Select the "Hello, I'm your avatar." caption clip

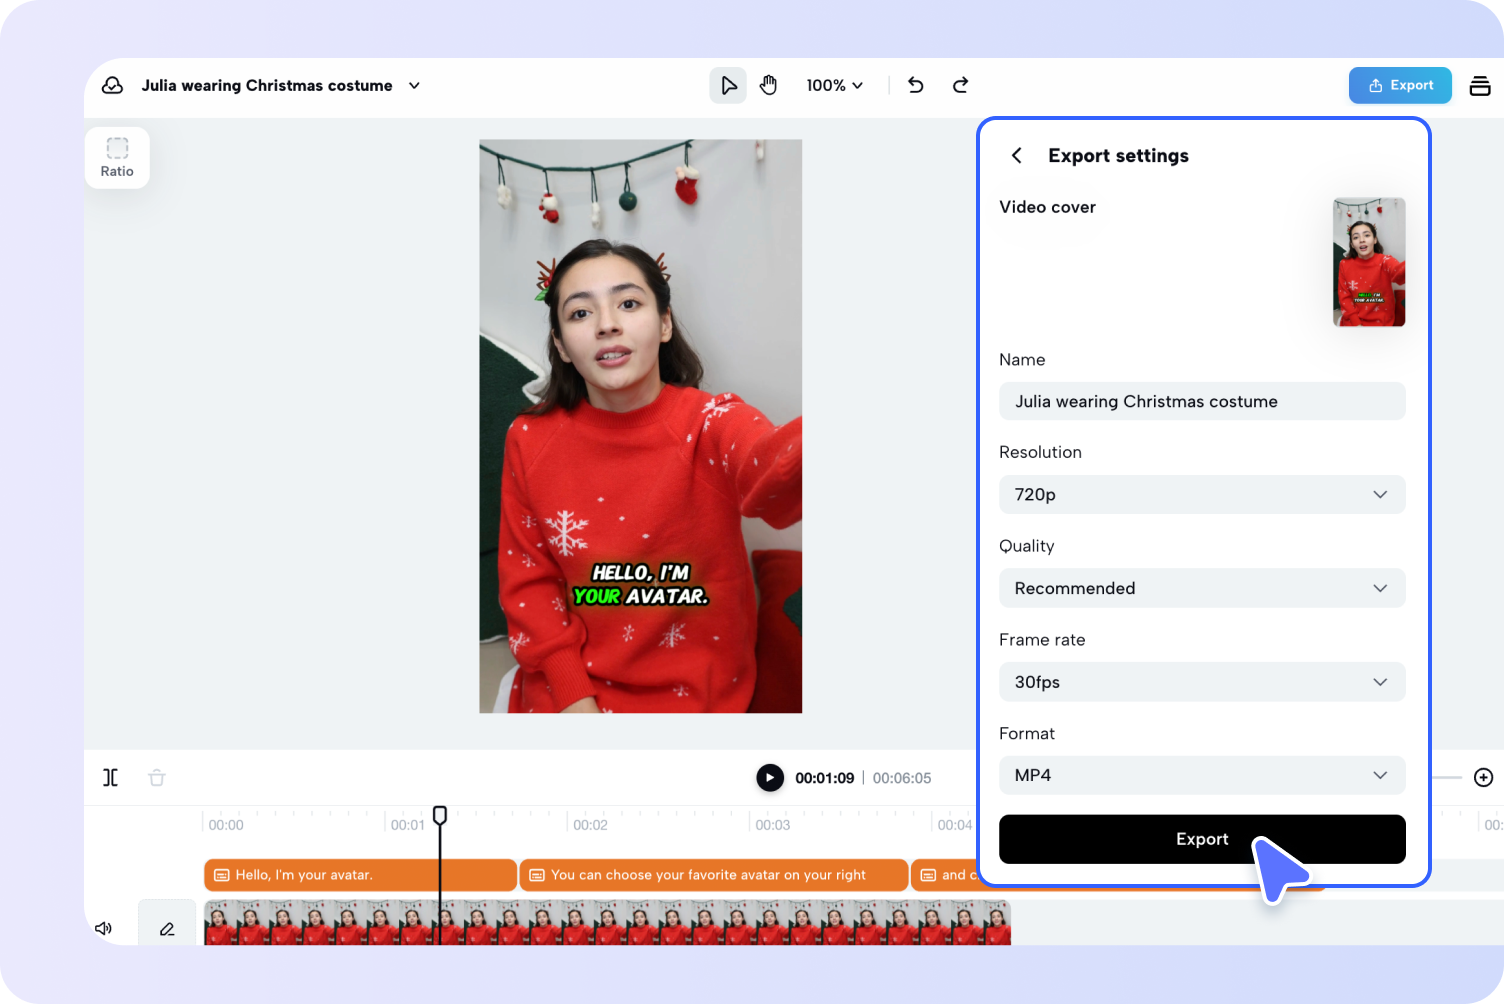(360, 875)
